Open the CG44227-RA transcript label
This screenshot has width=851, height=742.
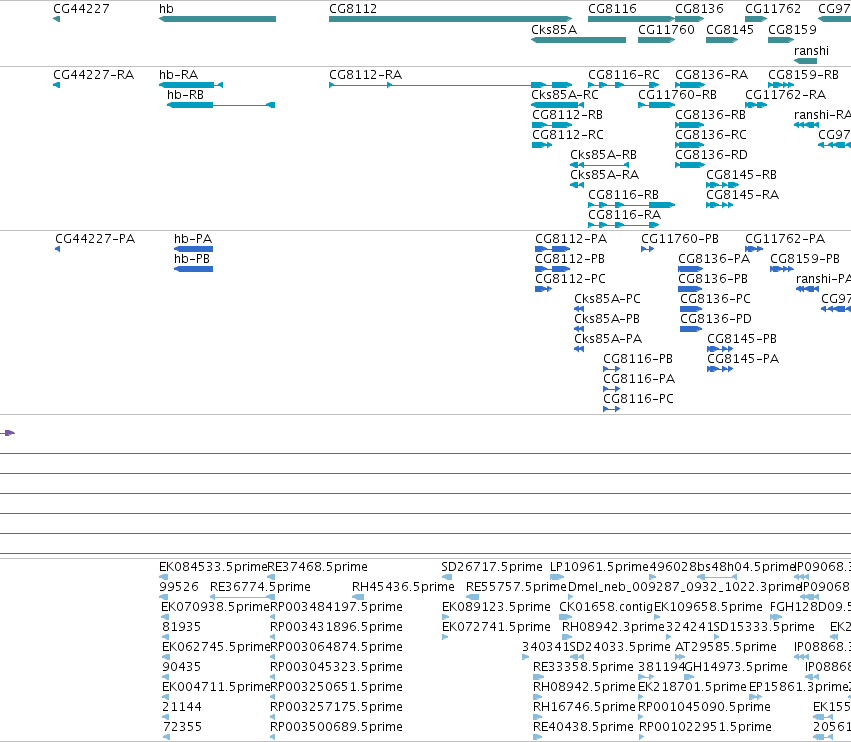pos(93,75)
